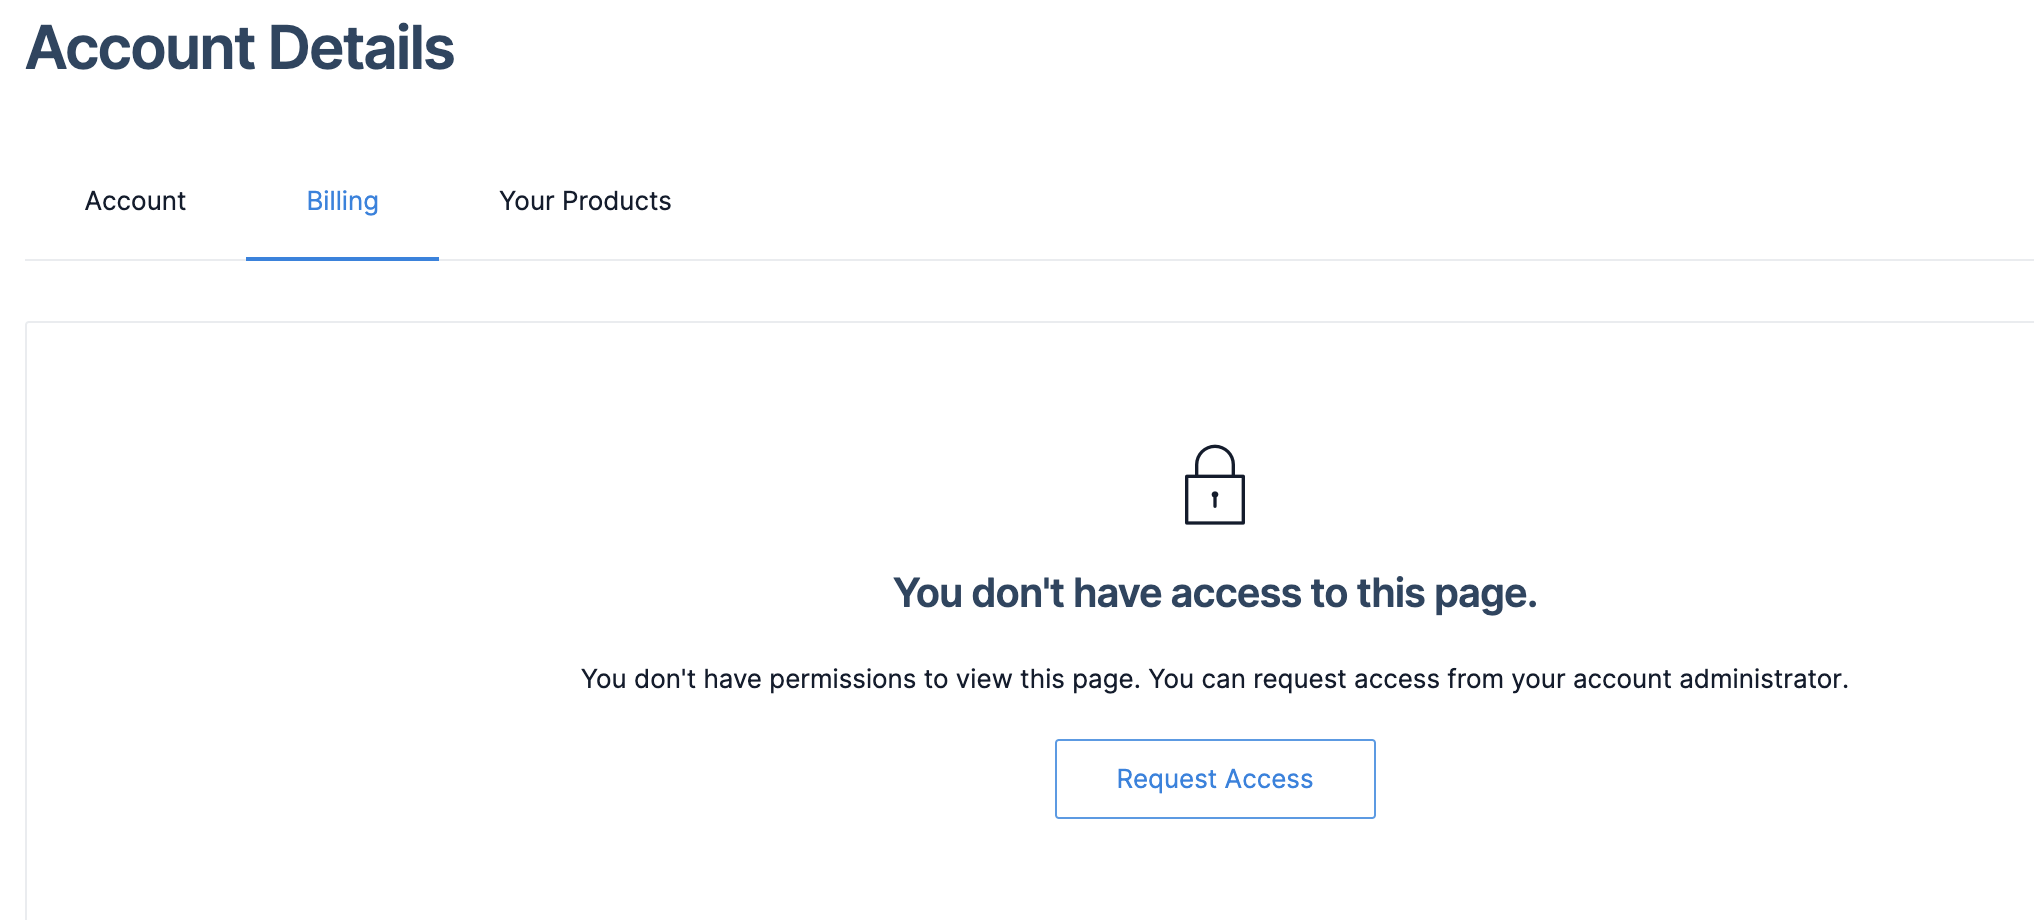This screenshot has width=2034, height=920.
Task: Click the Request Access button
Action: pyautogui.click(x=1215, y=779)
